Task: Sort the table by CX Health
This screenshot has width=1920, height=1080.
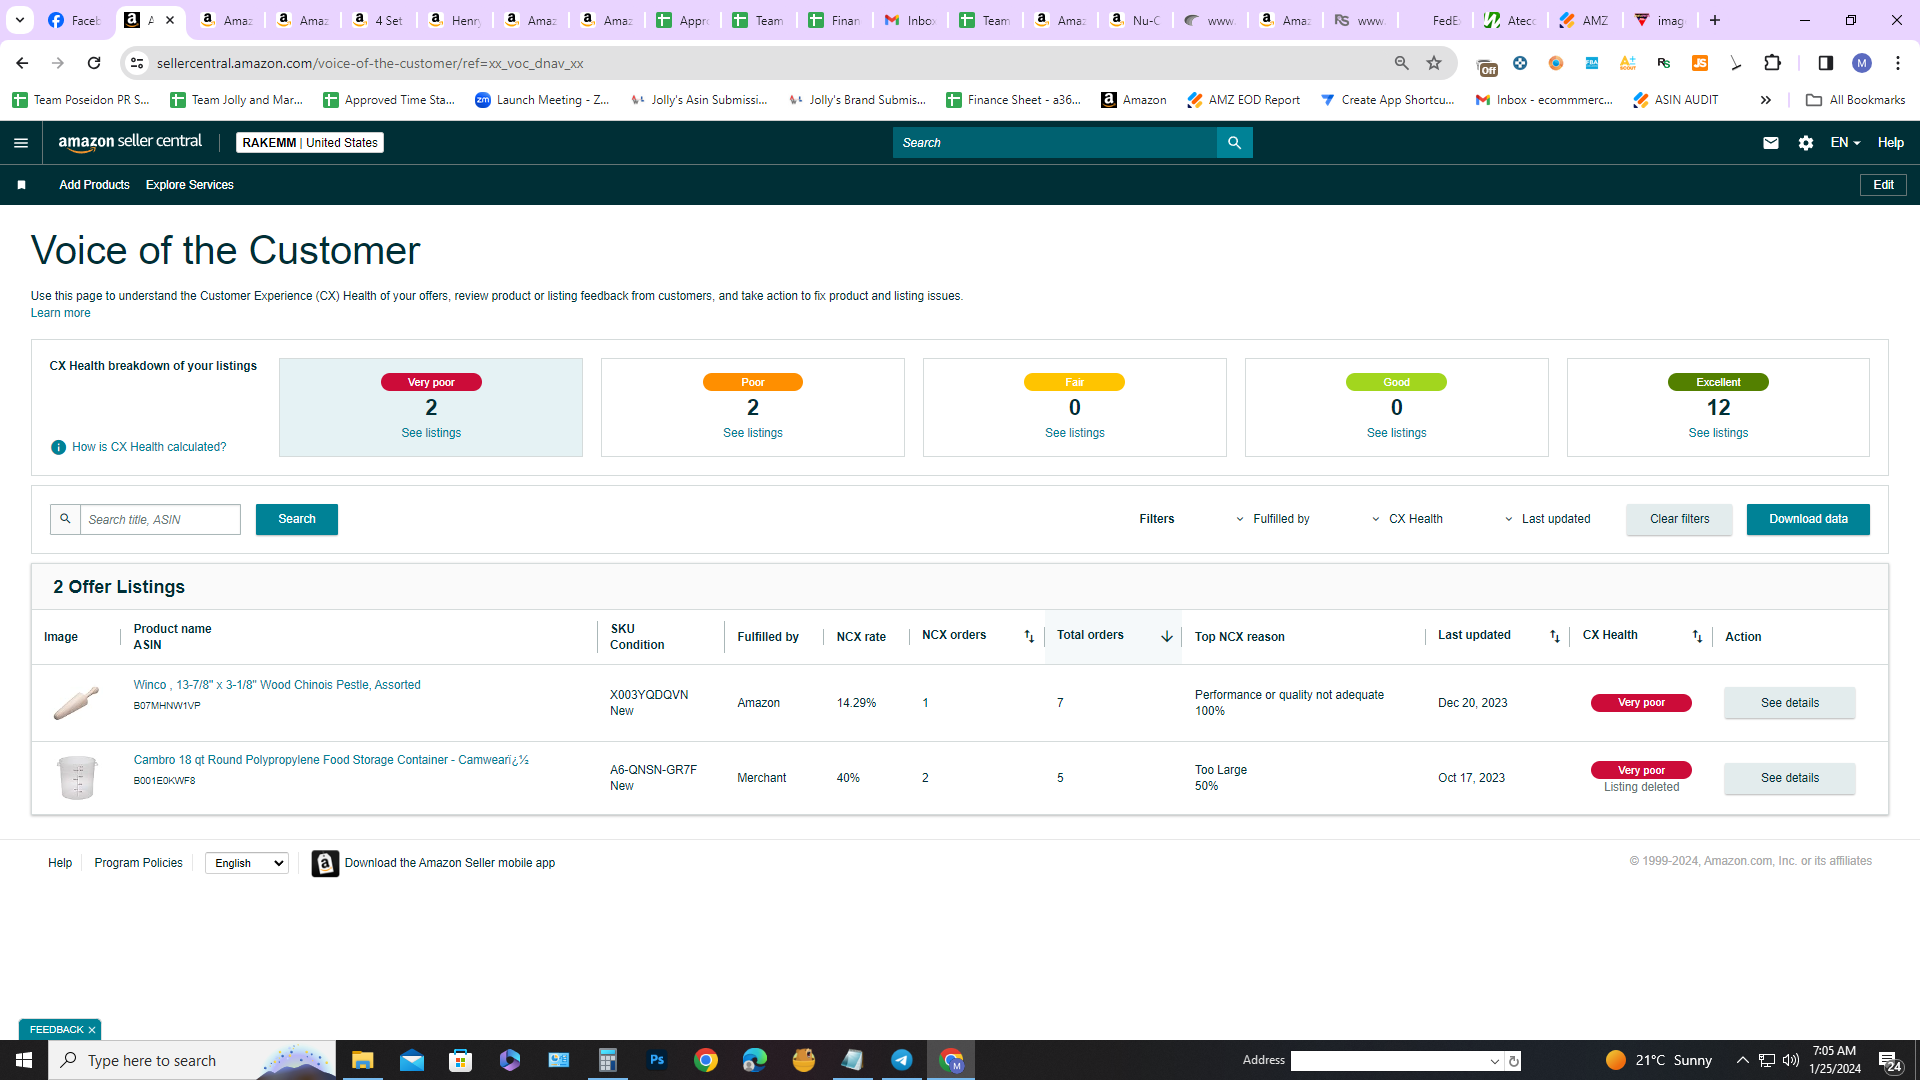Action: (1696, 636)
